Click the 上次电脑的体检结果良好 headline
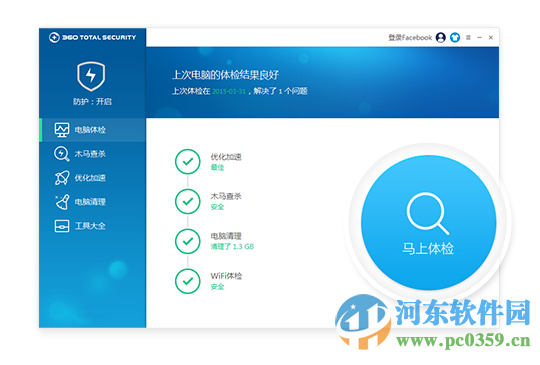The image size is (540, 365). point(226,75)
